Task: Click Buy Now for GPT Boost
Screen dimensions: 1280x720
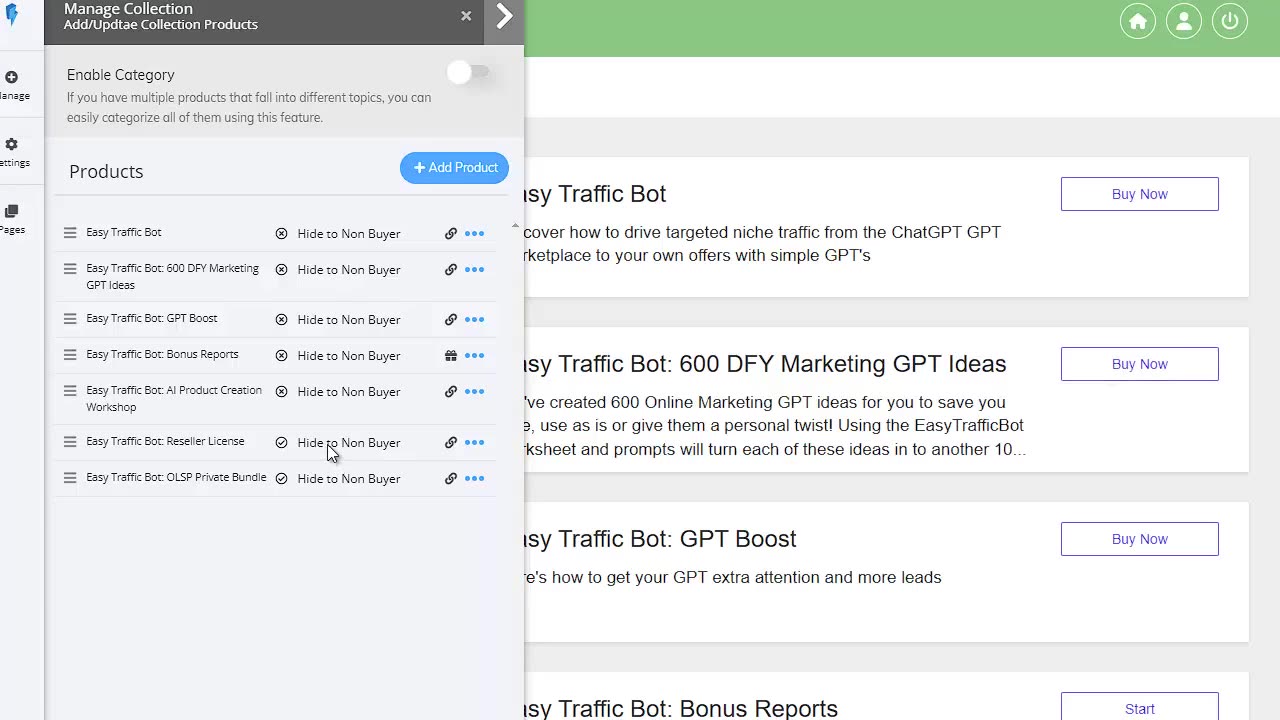Action: (x=1140, y=539)
